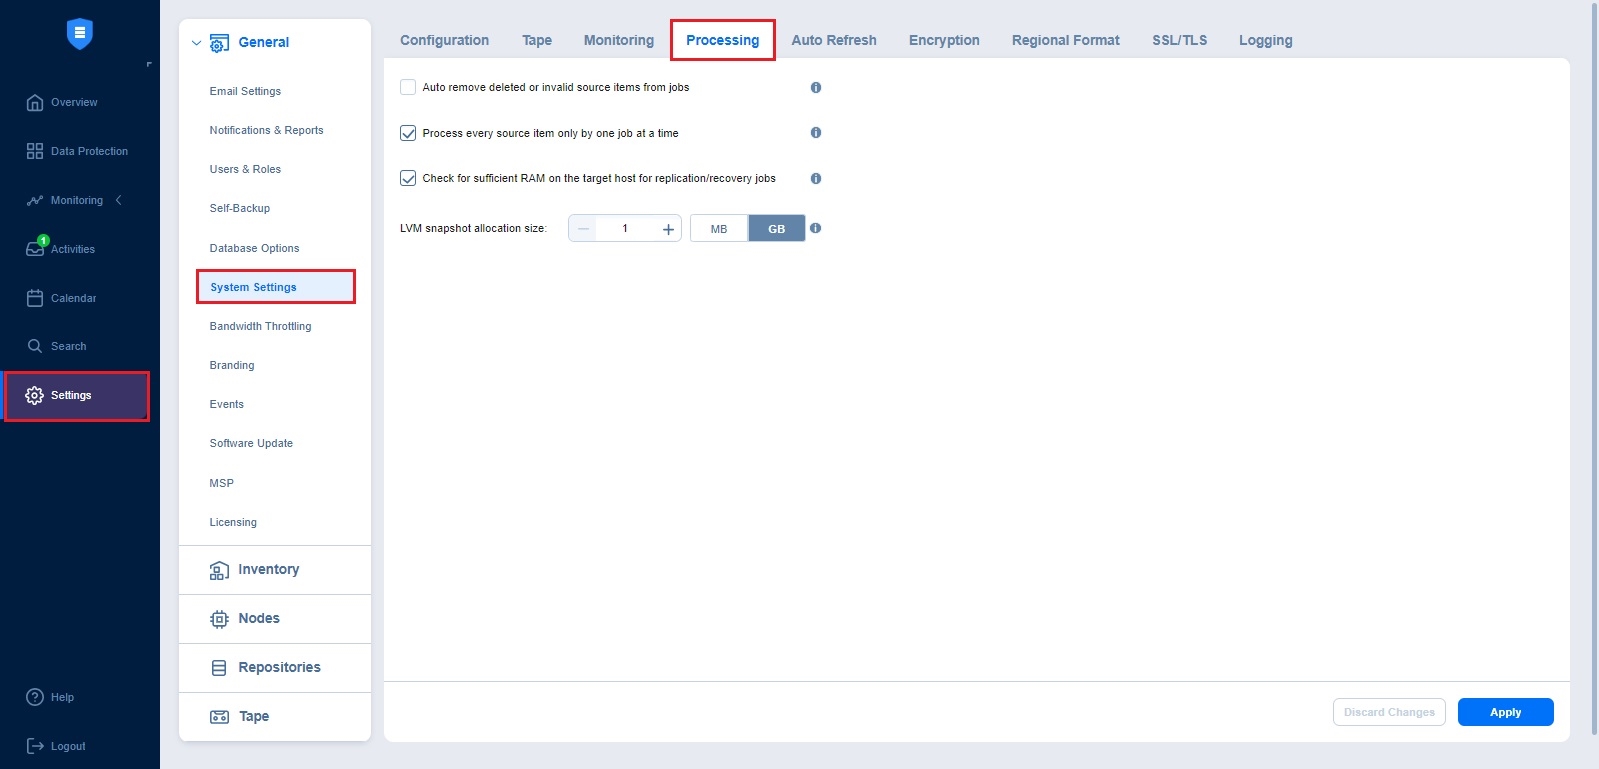Expand the Inventory section

click(x=268, y=570)
